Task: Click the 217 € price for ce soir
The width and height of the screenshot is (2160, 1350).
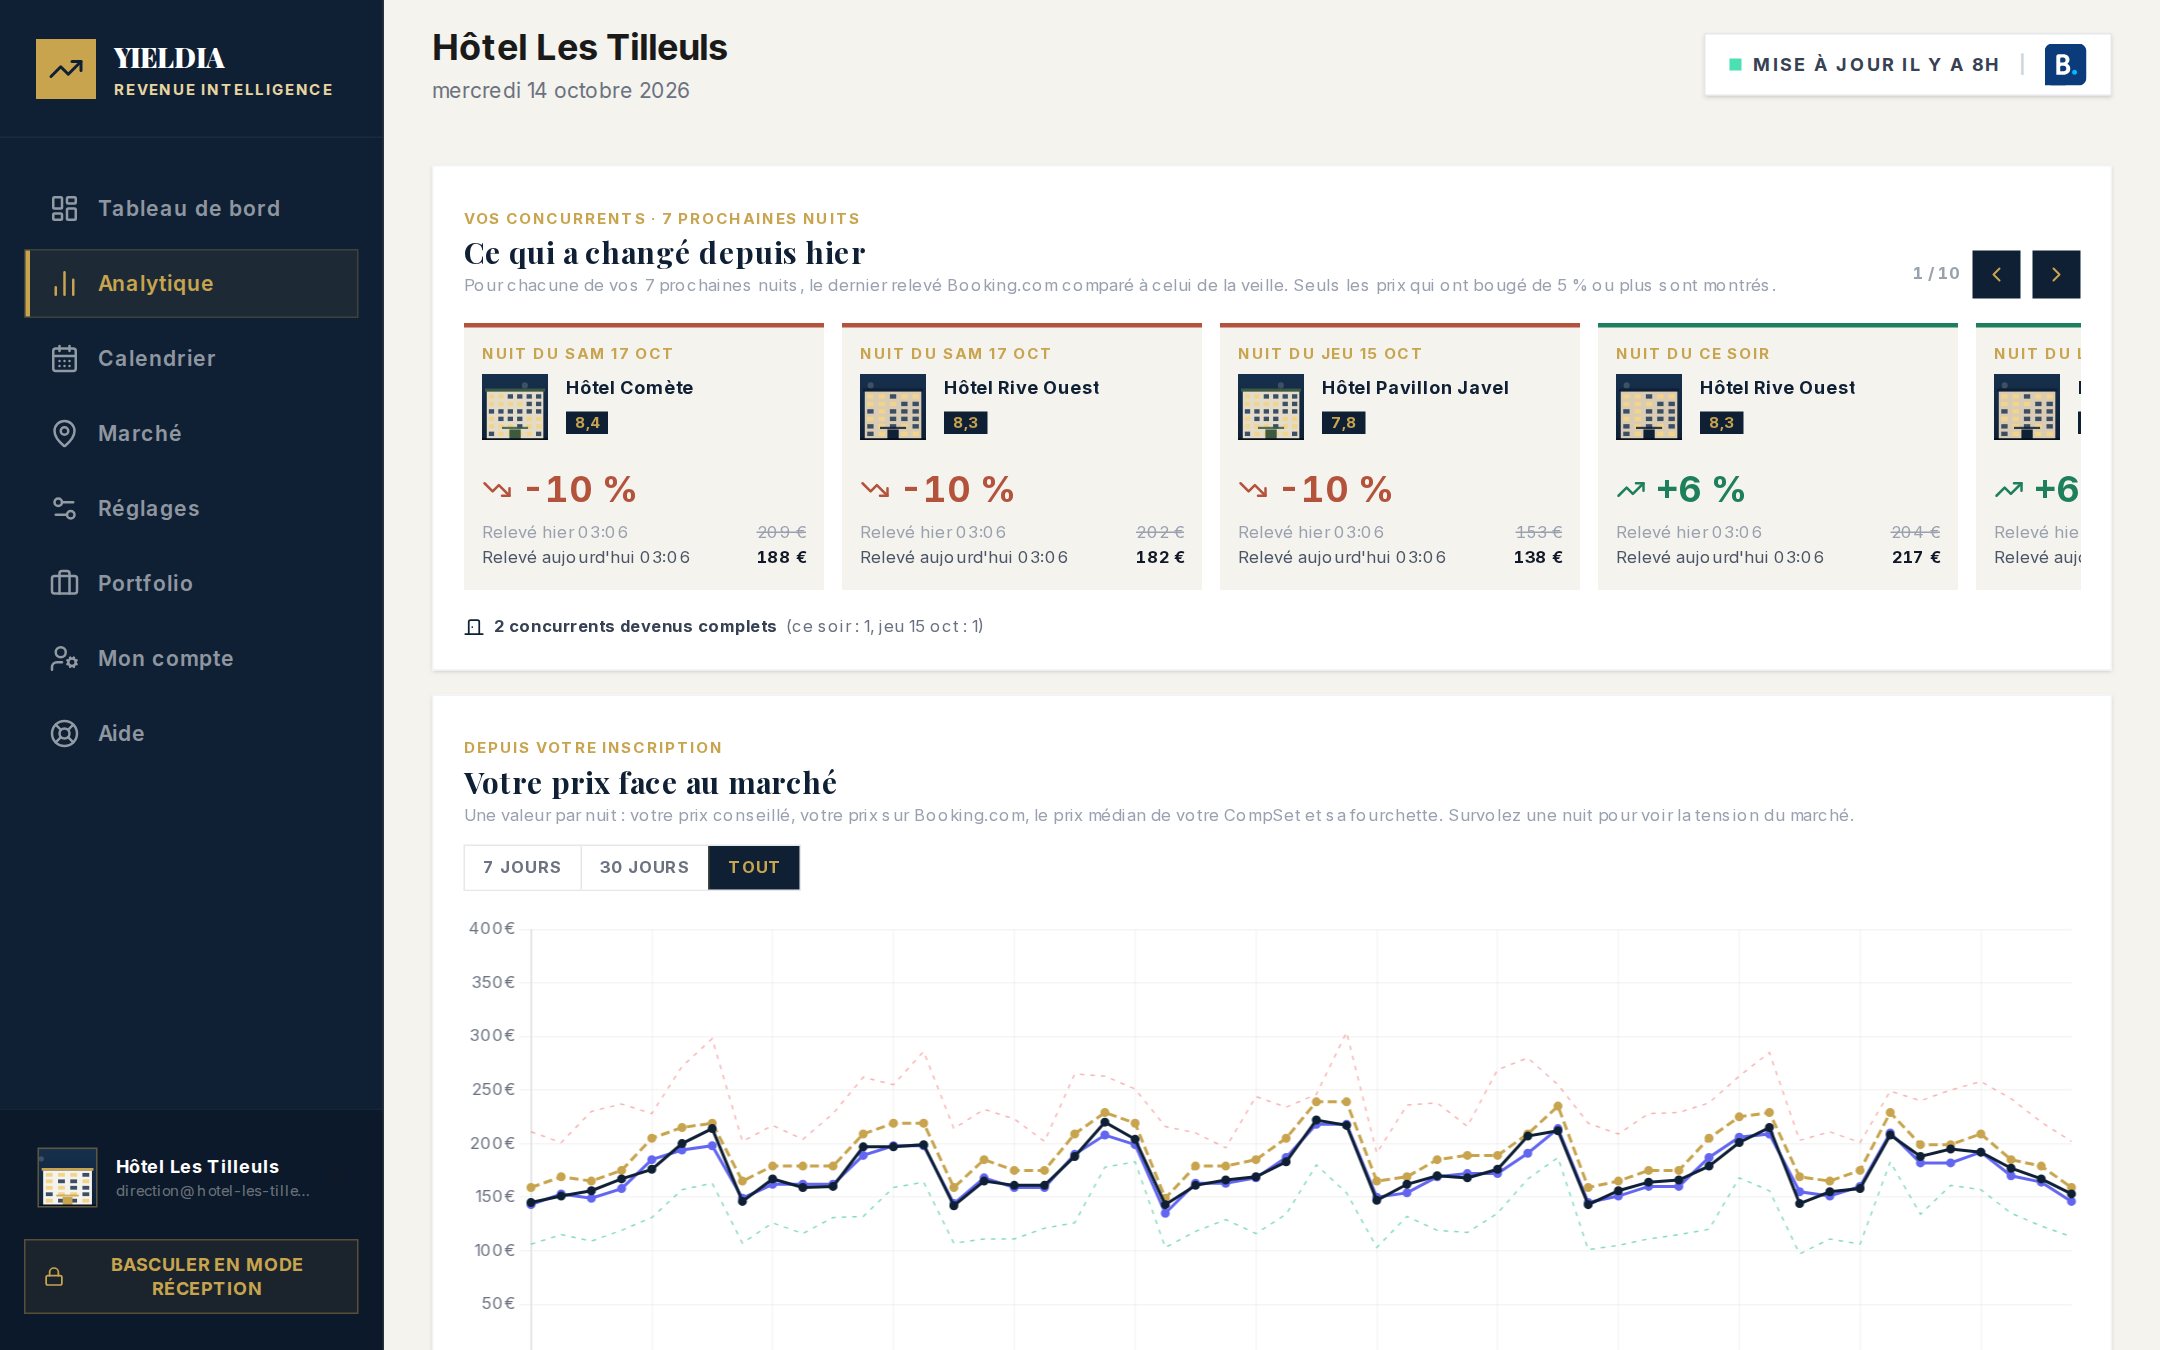Action: pyautogui.click(x=1916, y=557)
